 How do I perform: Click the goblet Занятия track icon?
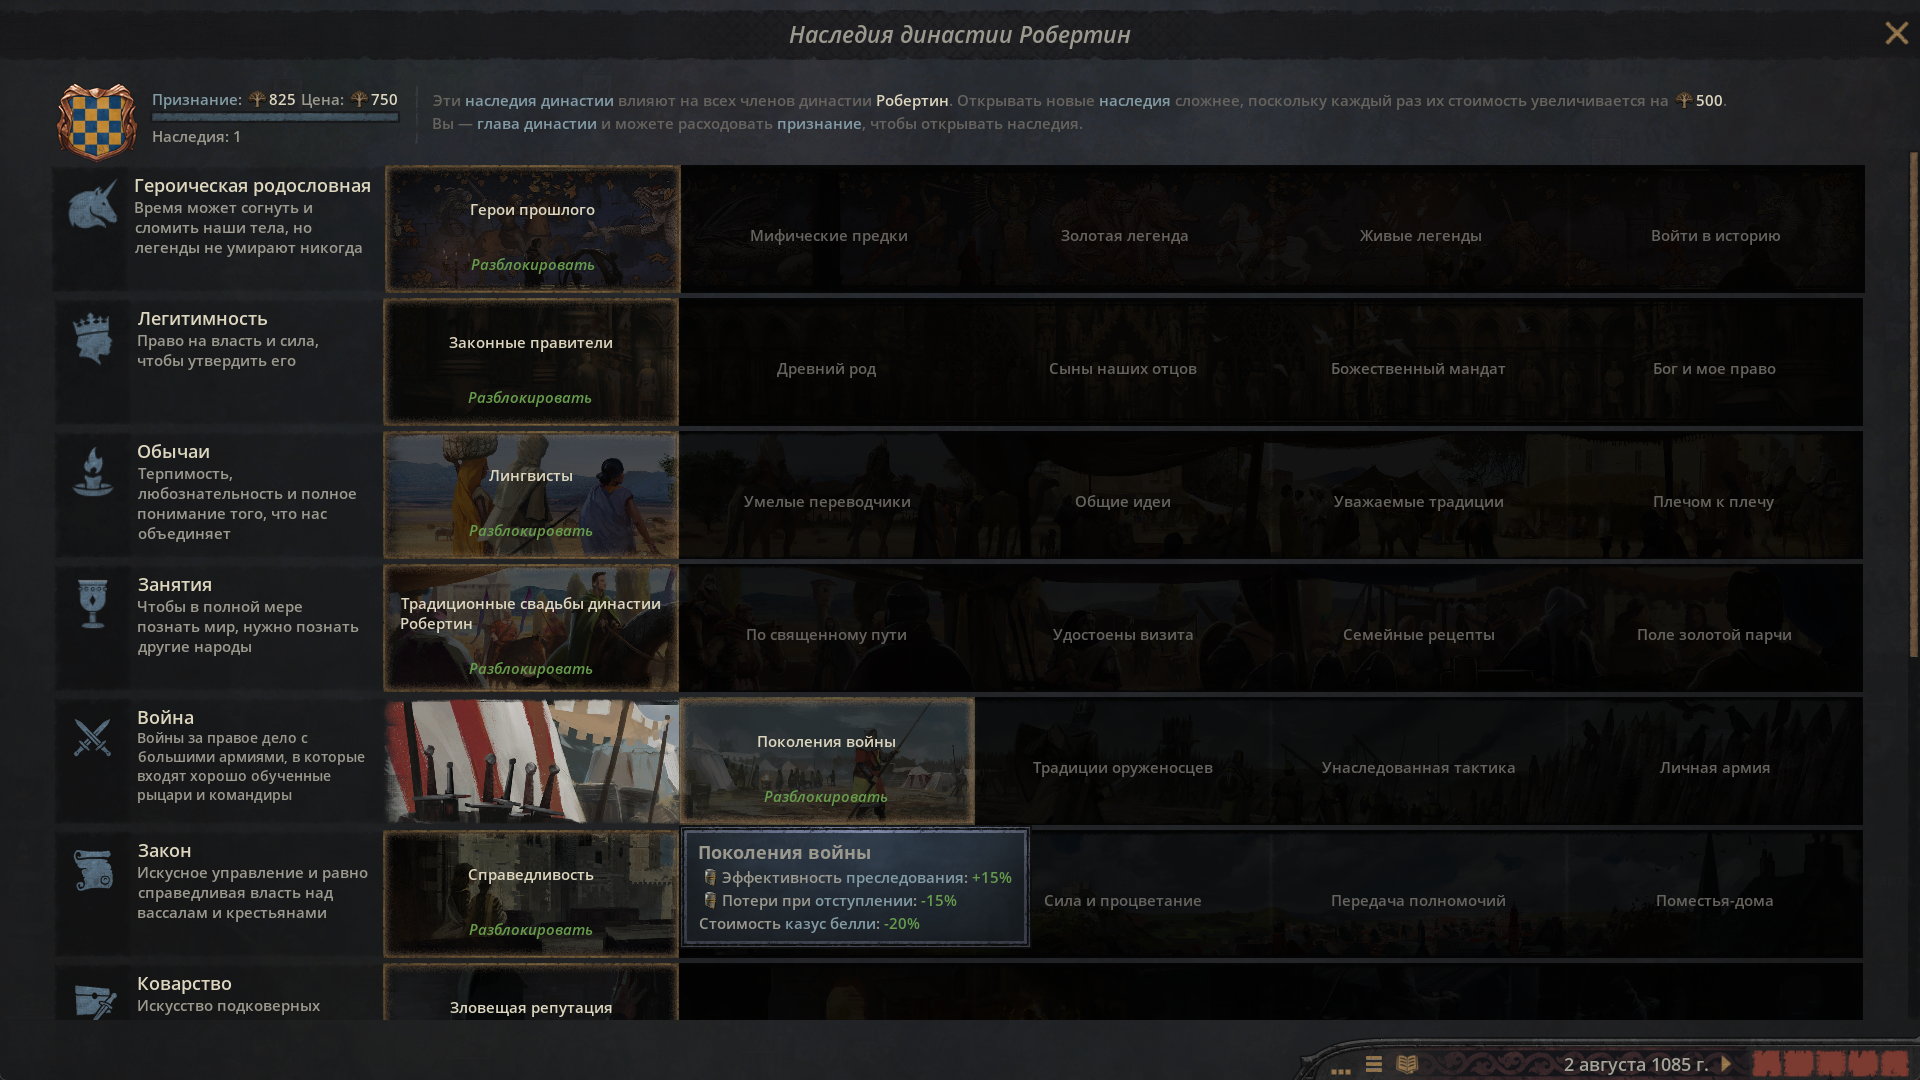pos(92,604)
